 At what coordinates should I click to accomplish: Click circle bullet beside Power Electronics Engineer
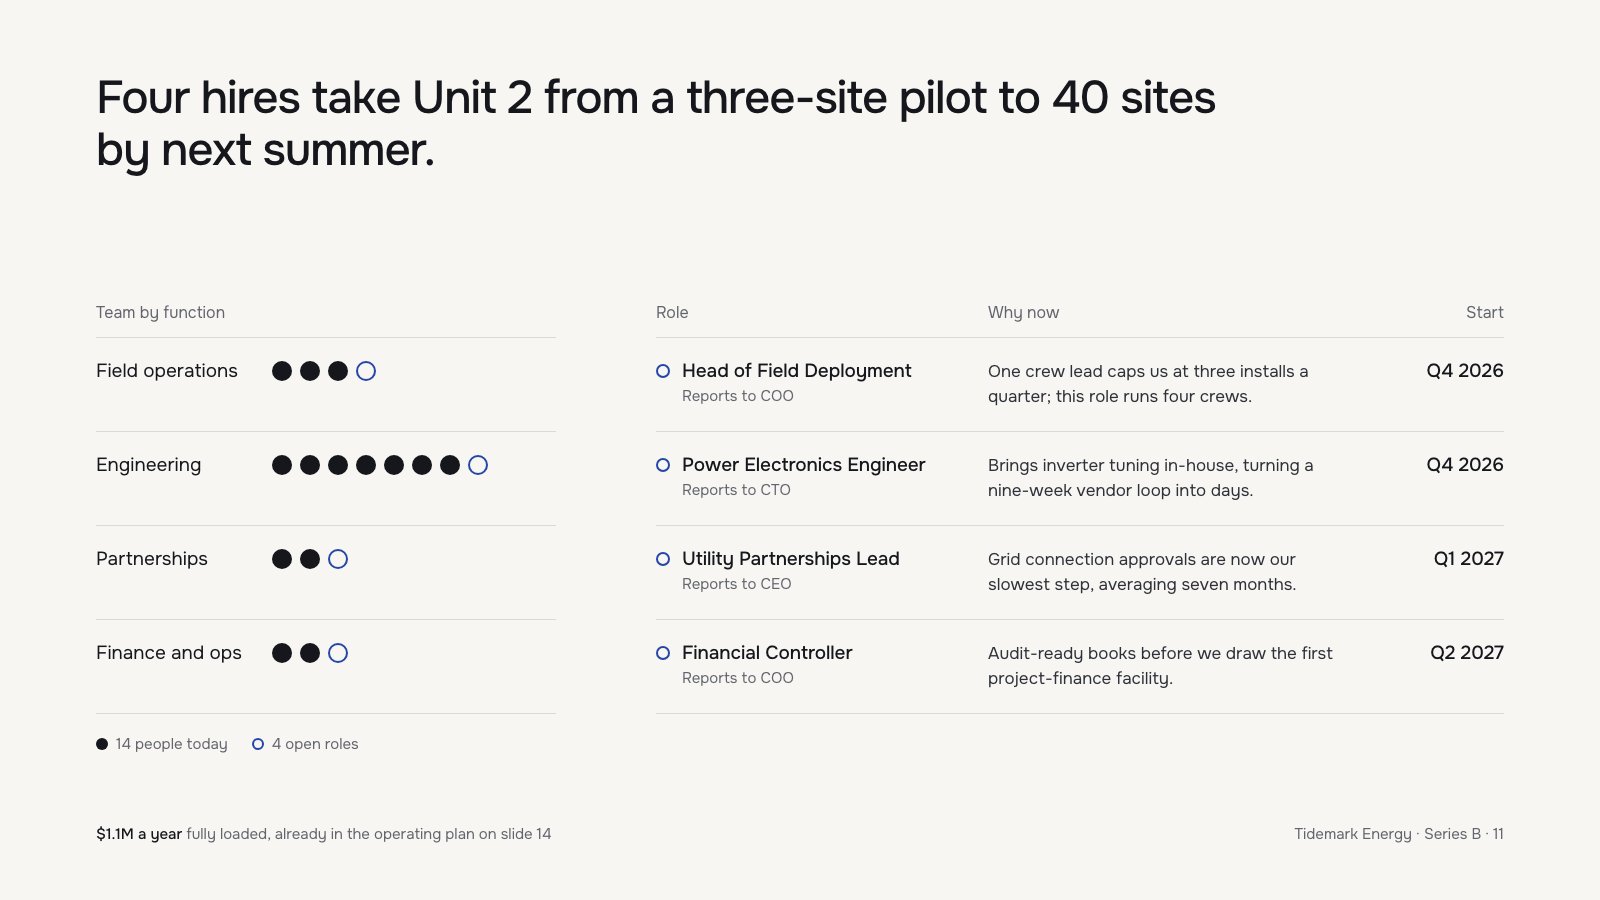coord(663,465)
